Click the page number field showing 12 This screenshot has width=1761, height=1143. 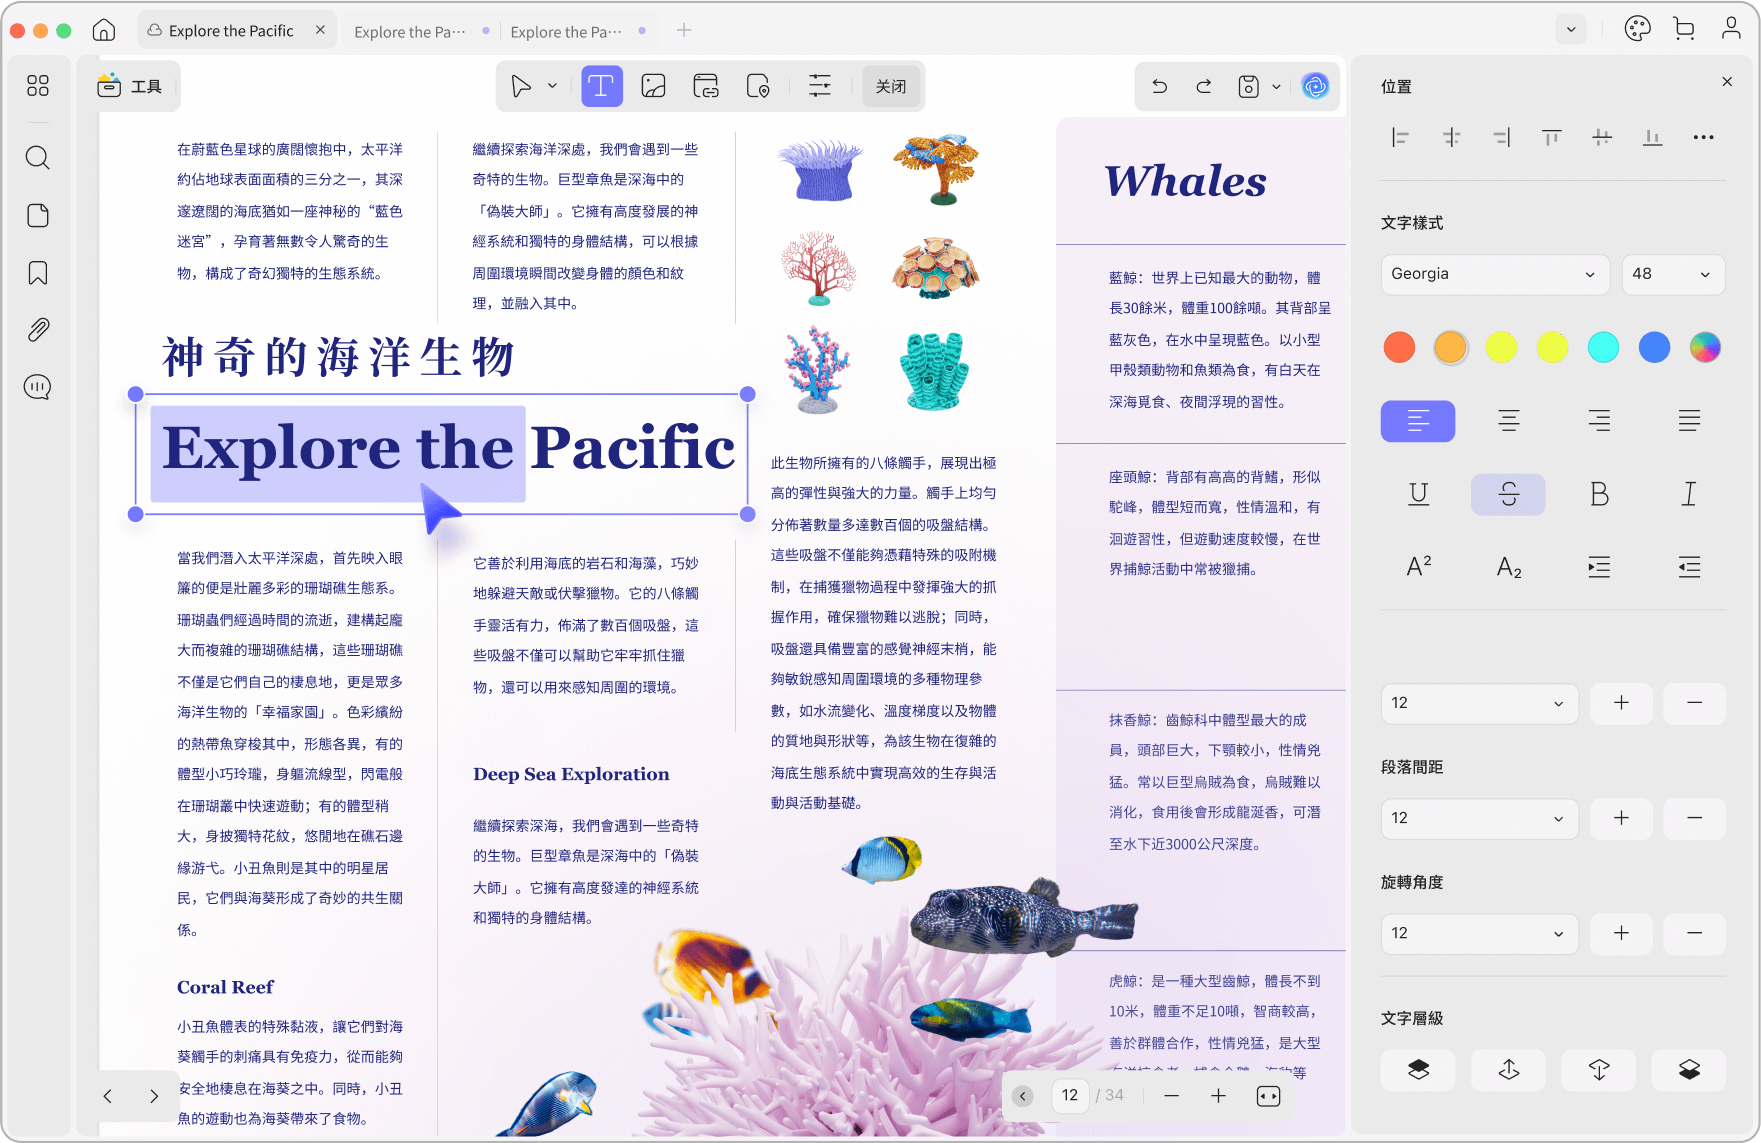pos(1069,1095)
